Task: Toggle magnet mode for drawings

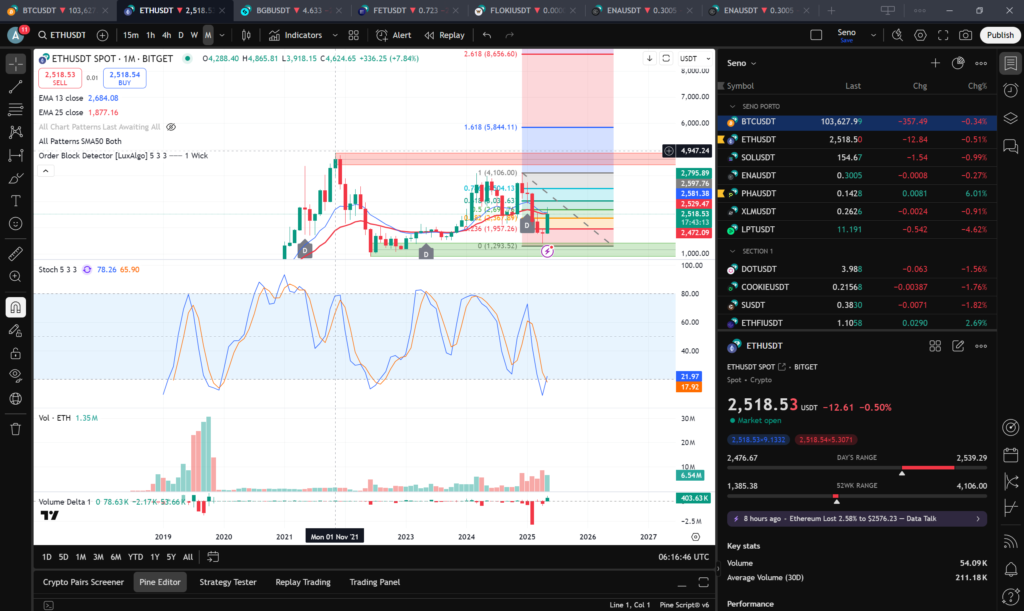Action: click(x=16, y=307)
